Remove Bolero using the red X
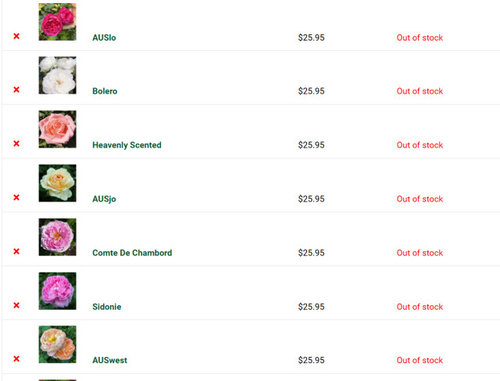The image size is (500, 381). (x=16, y=90)
